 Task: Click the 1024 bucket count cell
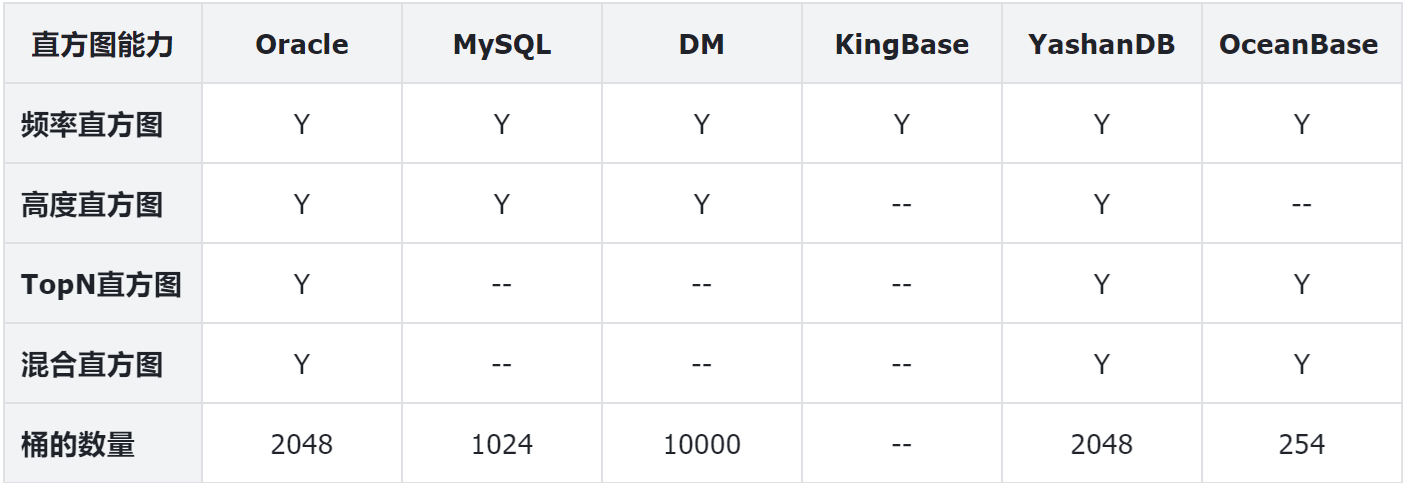pyautogui.click(x=502, y=444)
